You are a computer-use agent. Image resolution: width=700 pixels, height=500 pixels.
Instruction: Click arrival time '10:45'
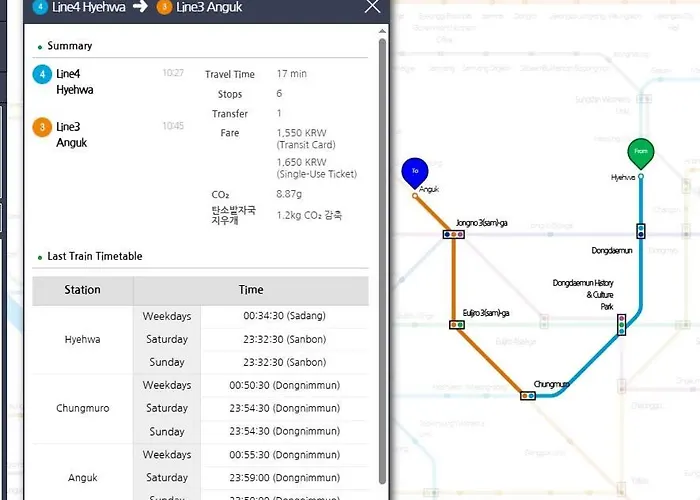coord(173,125)
